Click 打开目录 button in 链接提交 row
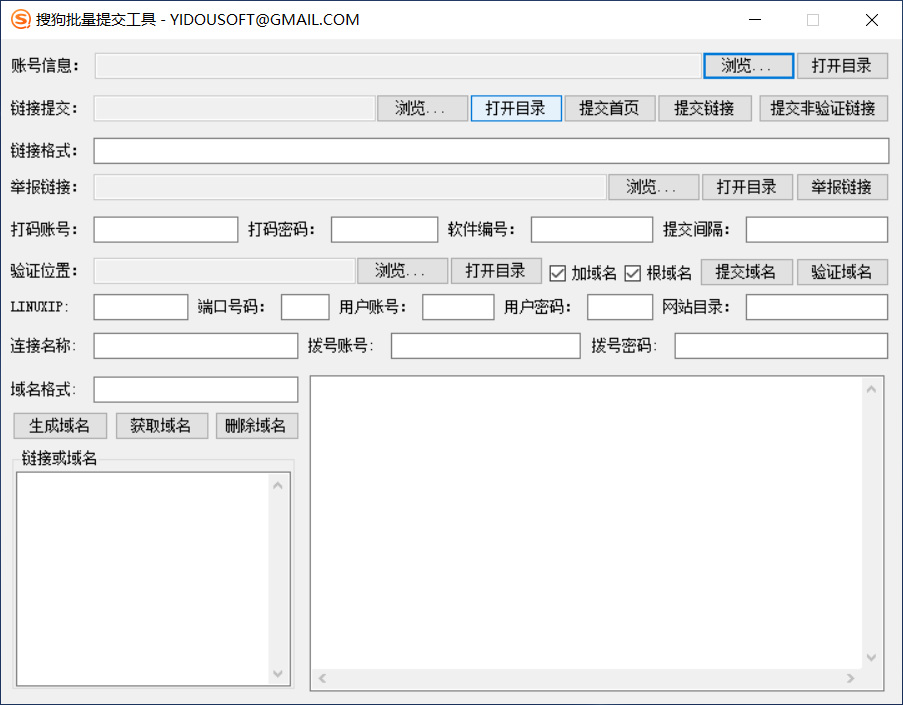The height and width of the screenshot is (705, 903). pyautogui.click(x=516, y=108)
